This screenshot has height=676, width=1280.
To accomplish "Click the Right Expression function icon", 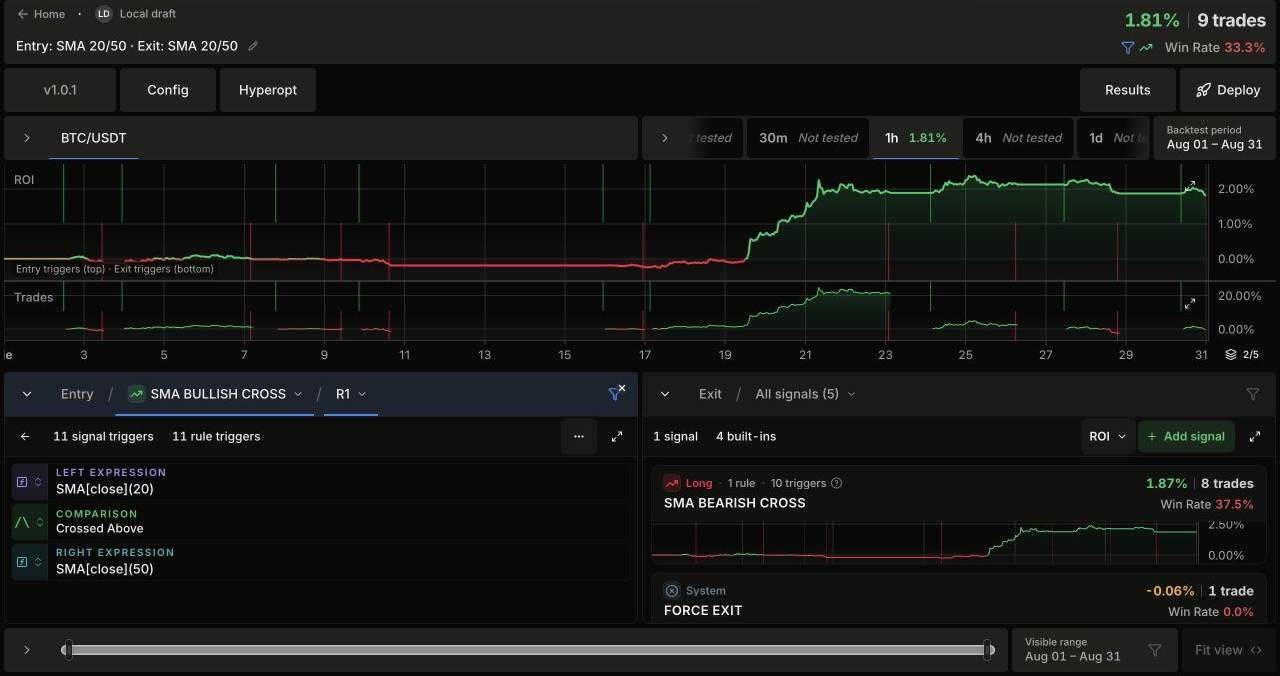I will tap(23, 562).
